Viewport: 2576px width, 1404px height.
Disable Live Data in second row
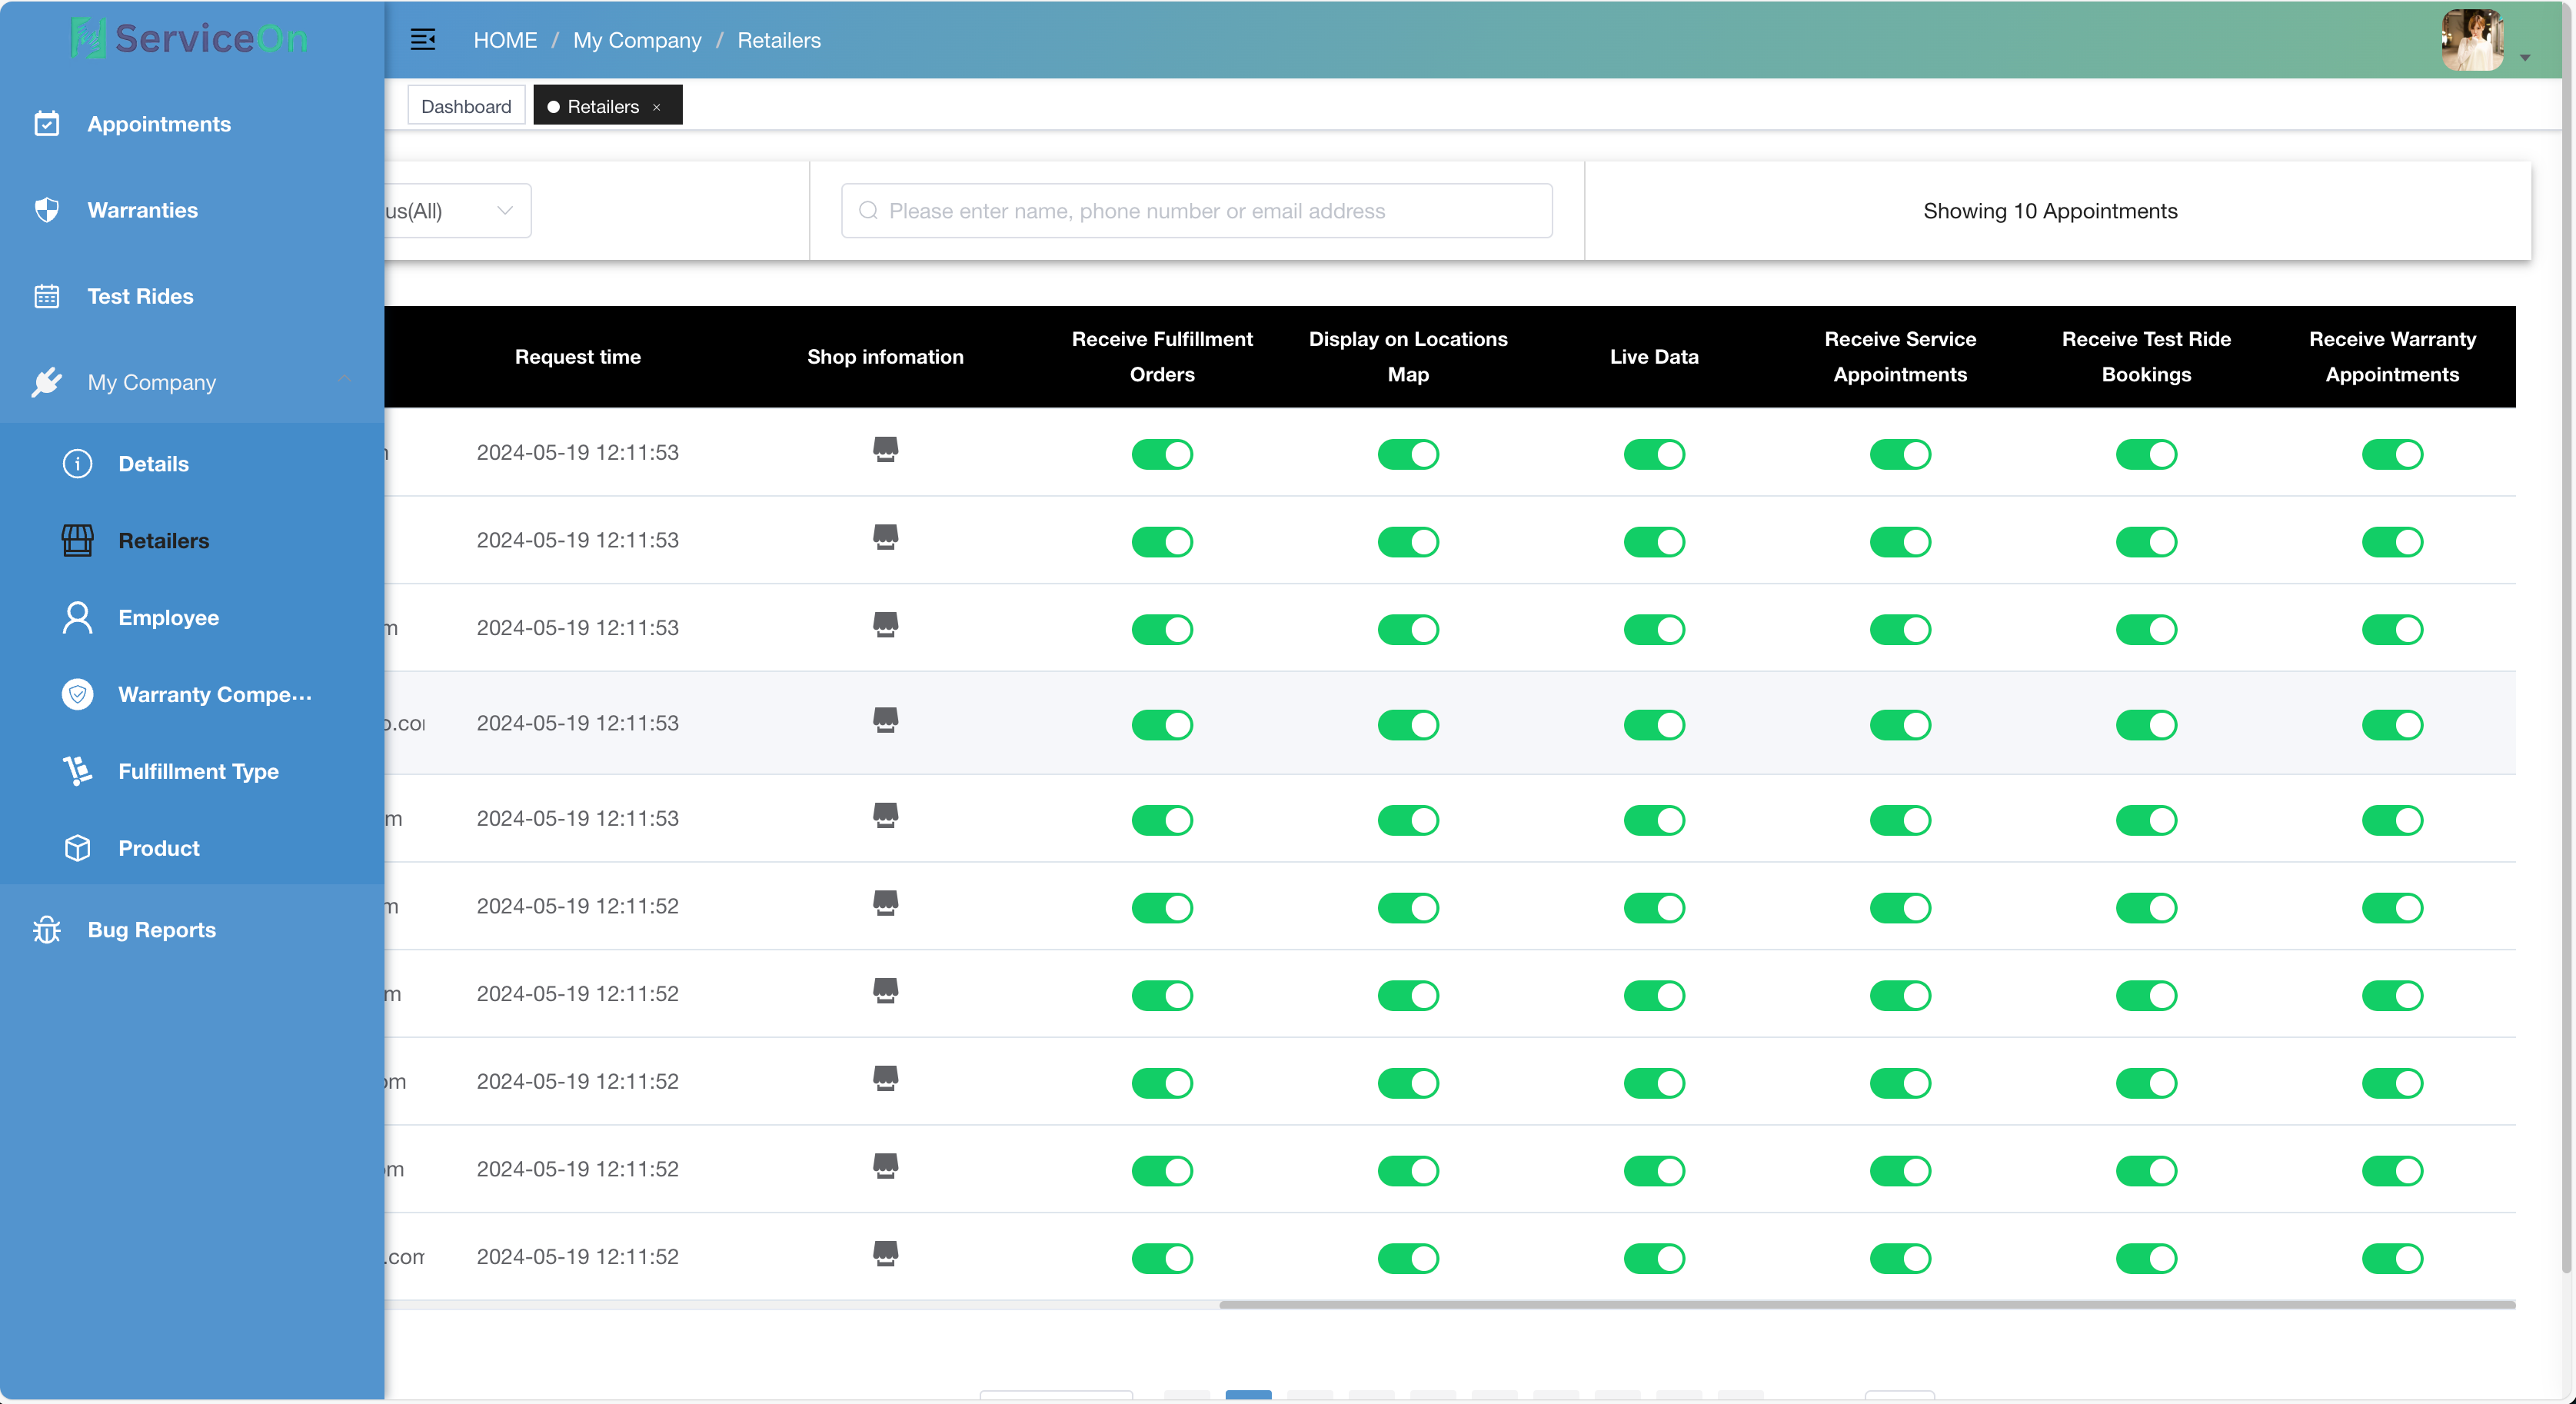click(1654, 542)
